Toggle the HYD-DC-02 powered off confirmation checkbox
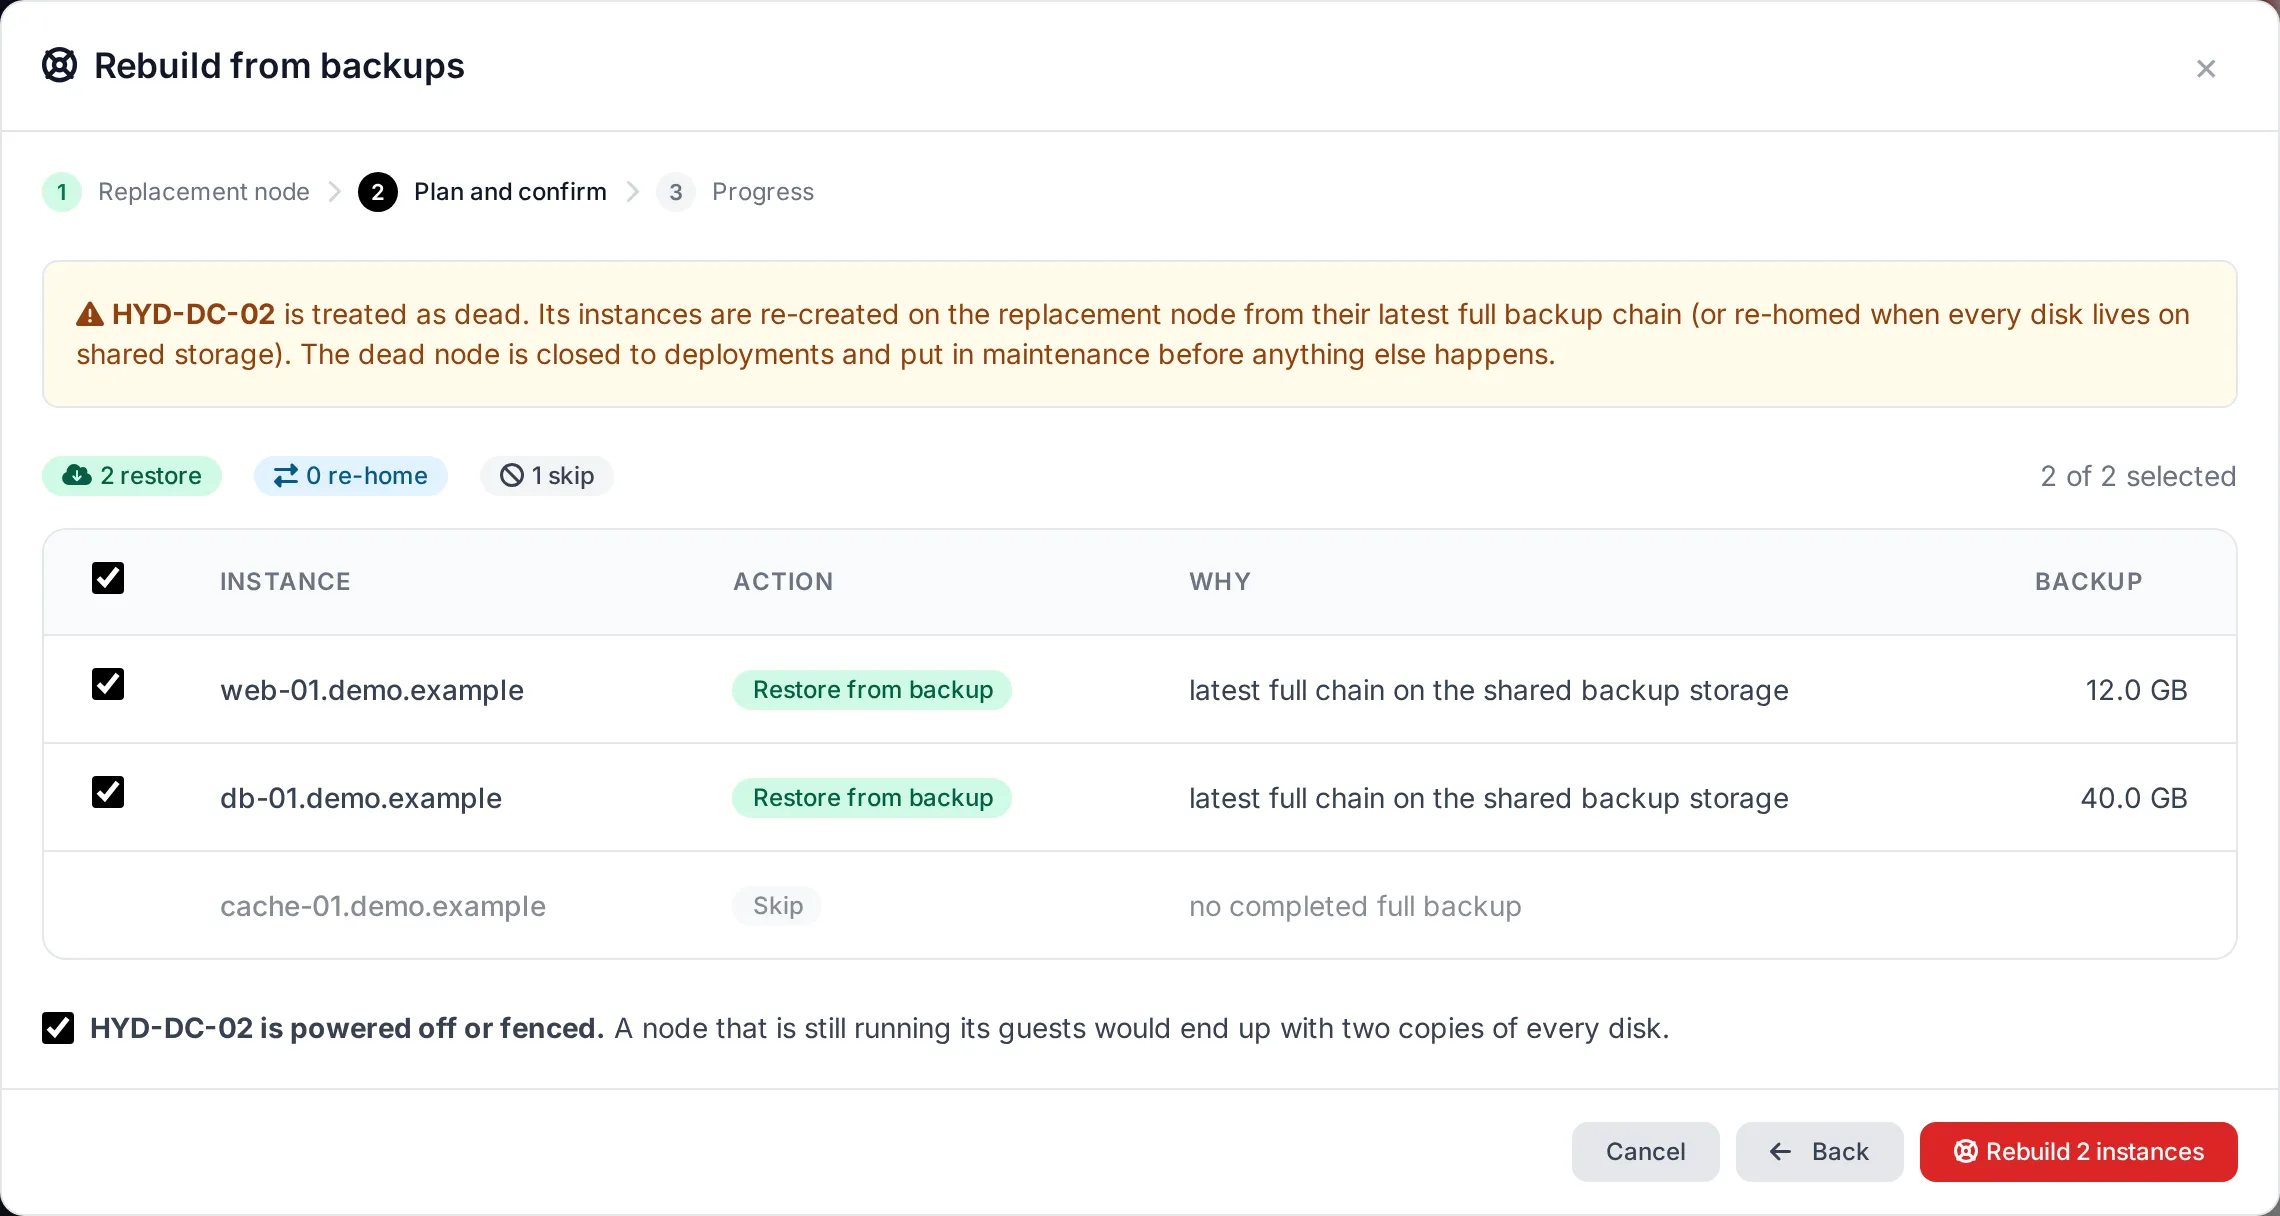The width and height of the screenshot is (2280, 1216). click(58, 1028)
